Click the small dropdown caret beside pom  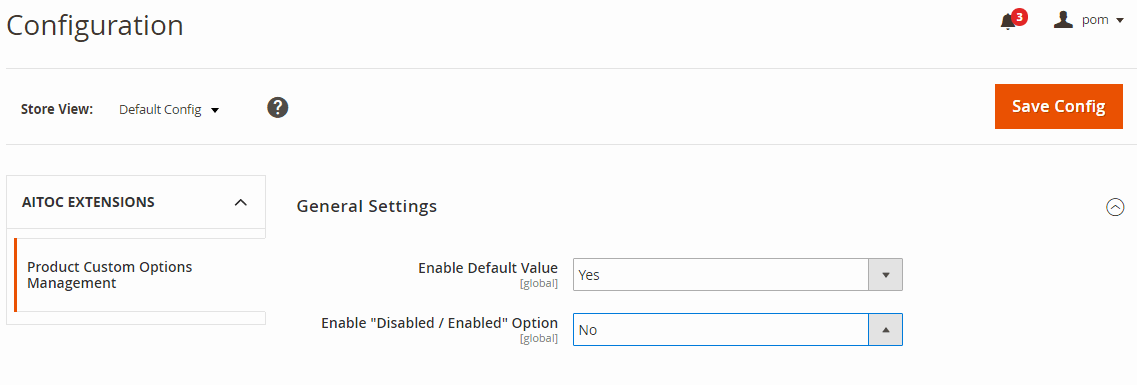click(x=1120, y=21)
